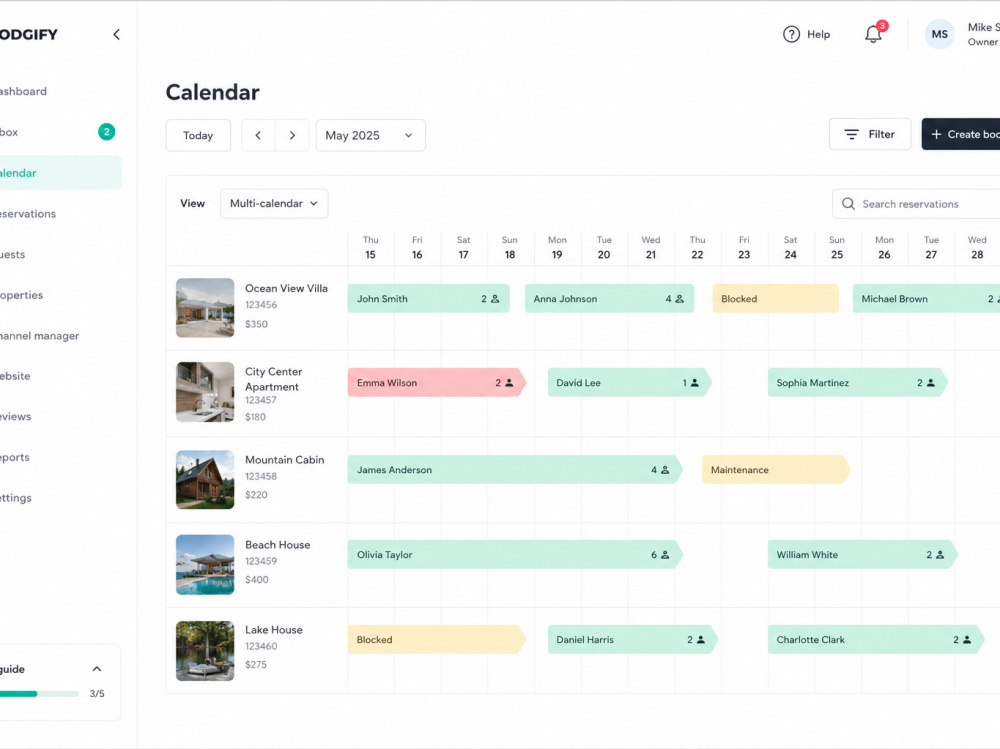Click the guest icon on Emma Wilson booking
This screenshot has width=1000, height=749.
pyautogui.click(x=509, y=383)
